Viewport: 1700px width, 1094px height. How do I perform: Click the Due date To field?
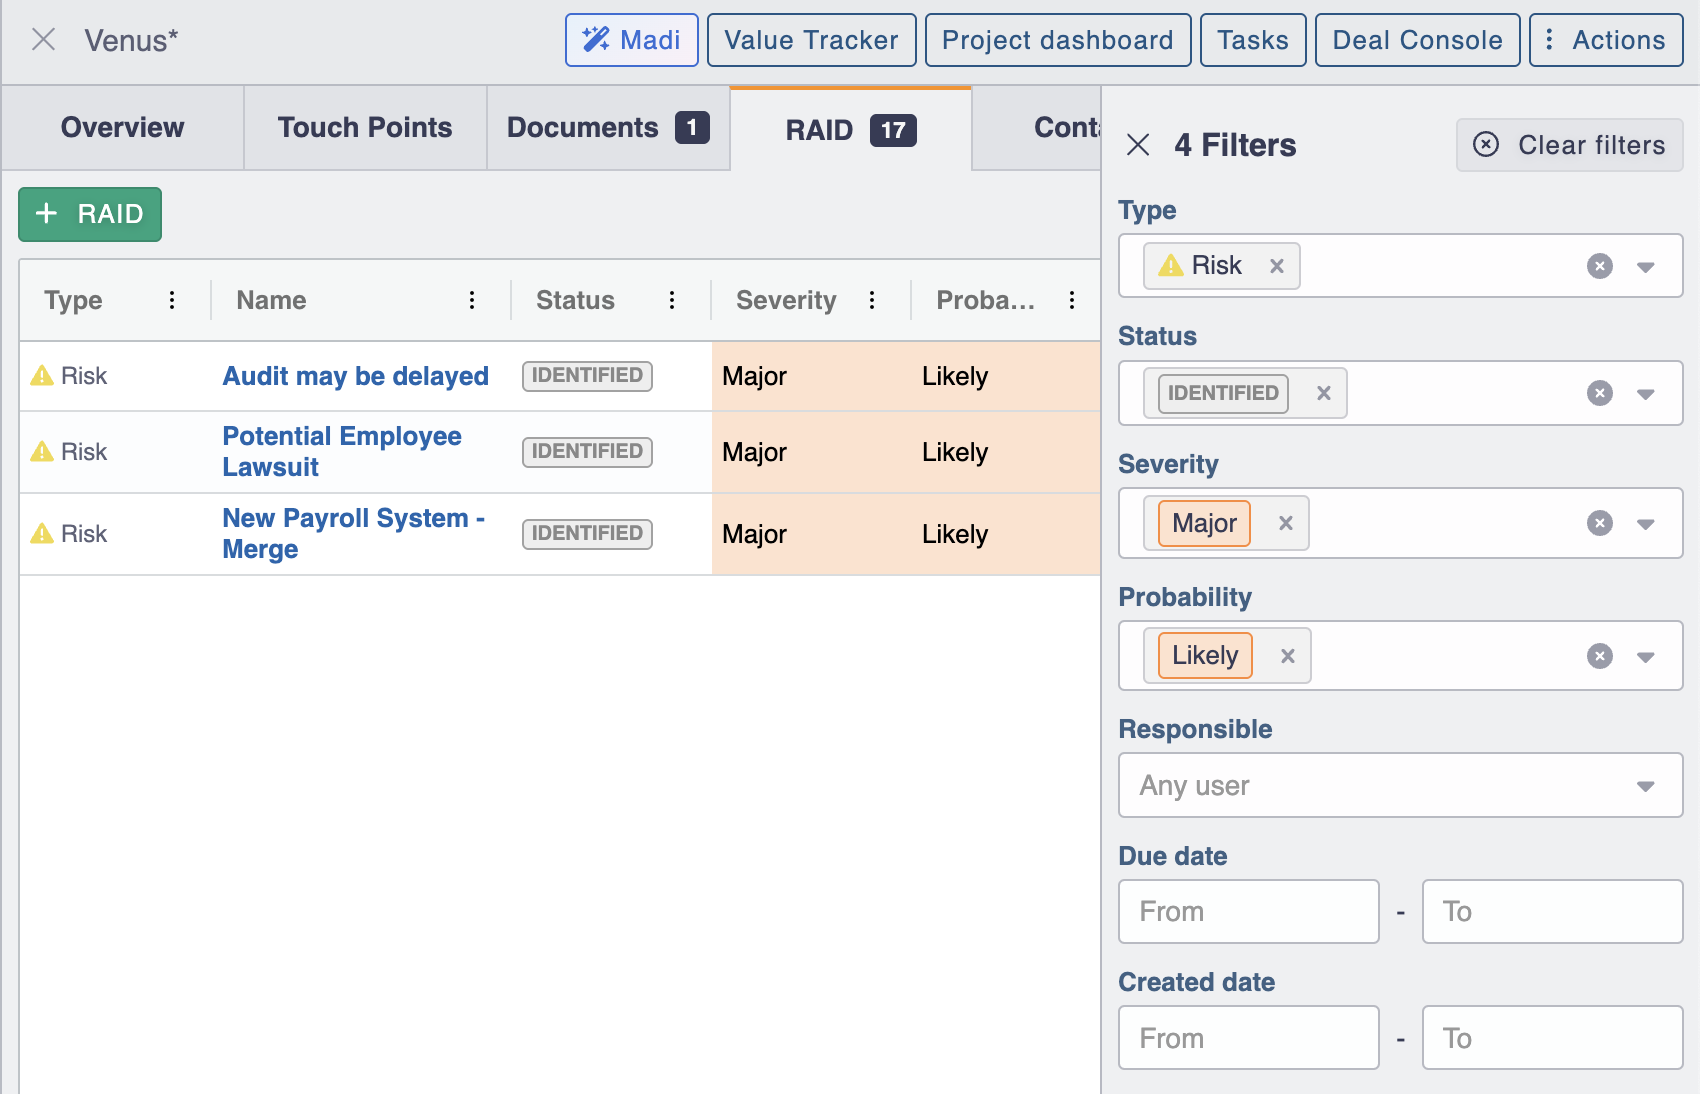click(1553, 911)
